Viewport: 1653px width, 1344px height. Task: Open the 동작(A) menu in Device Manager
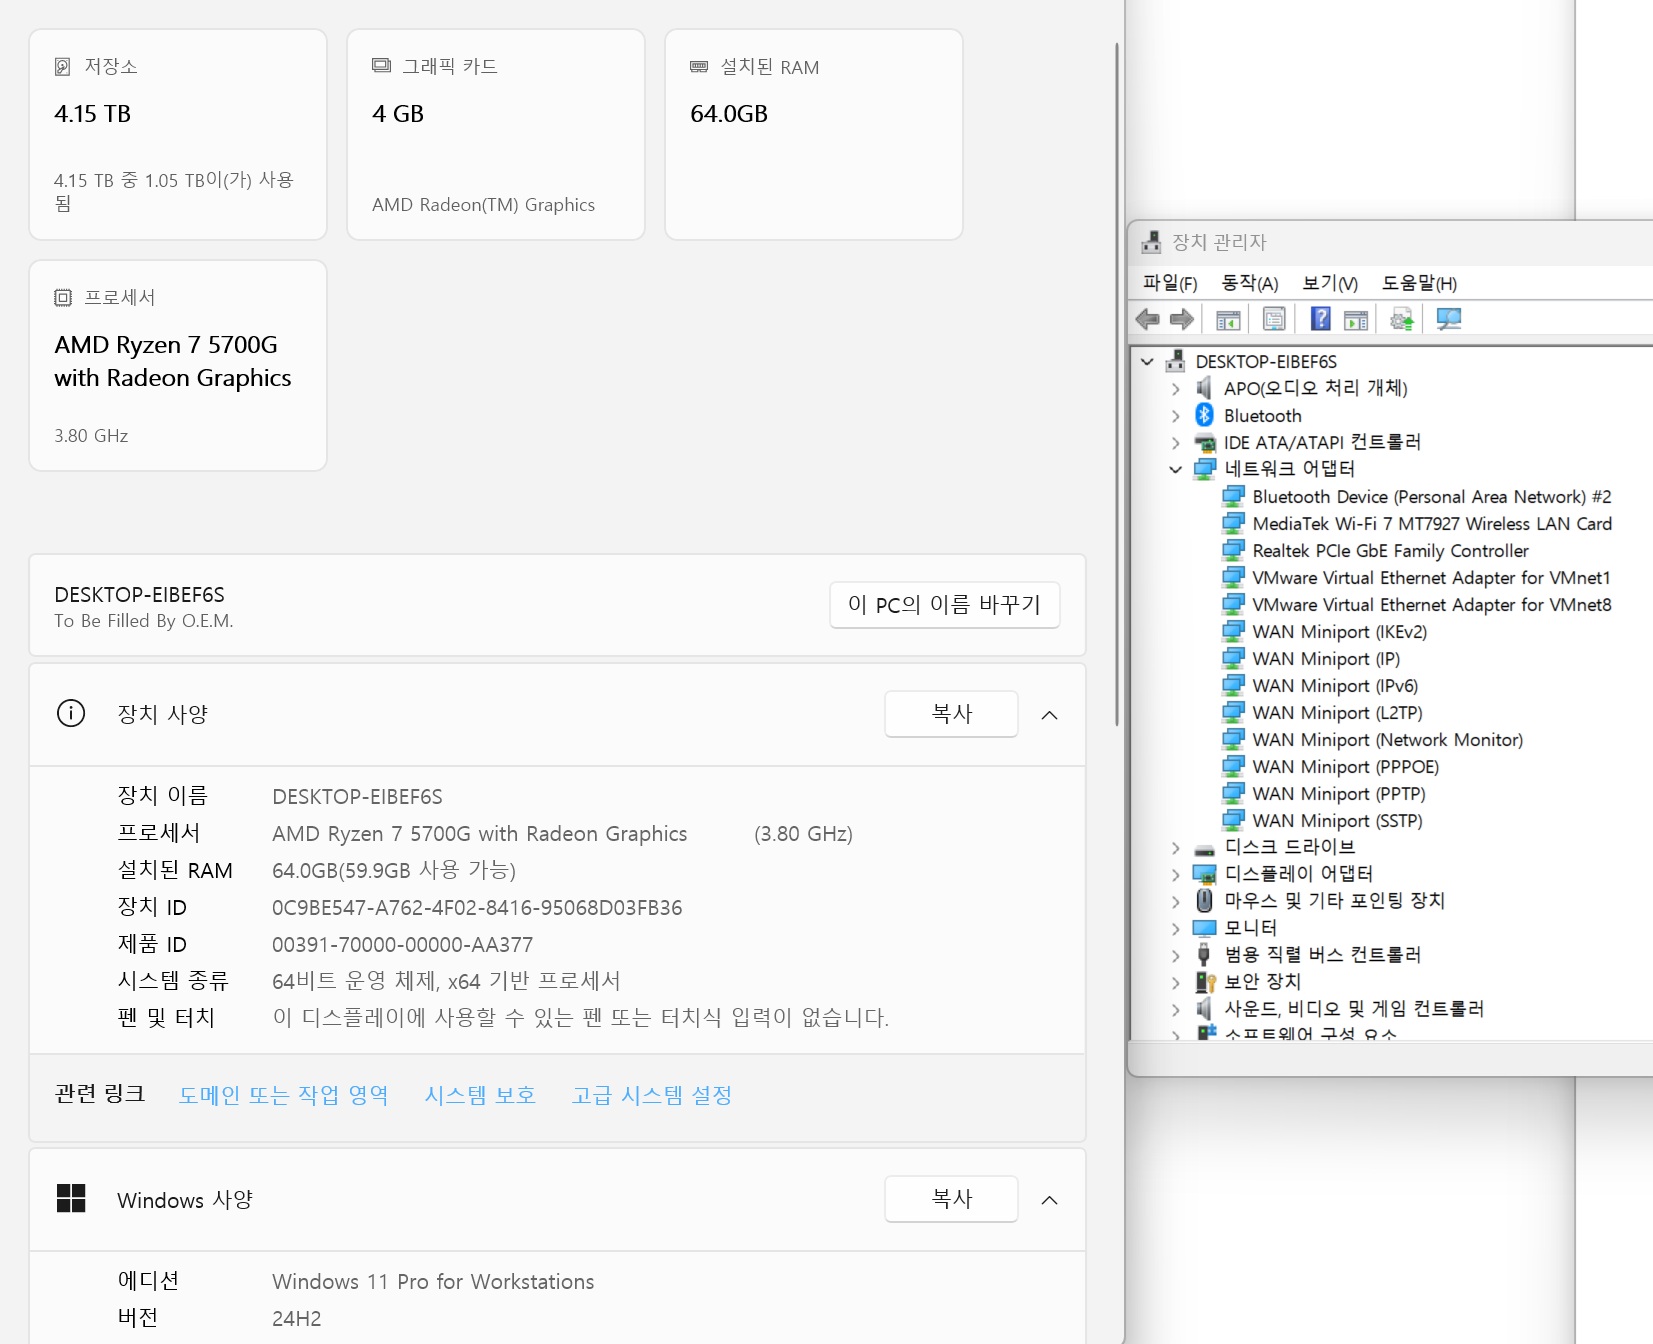1250,283
